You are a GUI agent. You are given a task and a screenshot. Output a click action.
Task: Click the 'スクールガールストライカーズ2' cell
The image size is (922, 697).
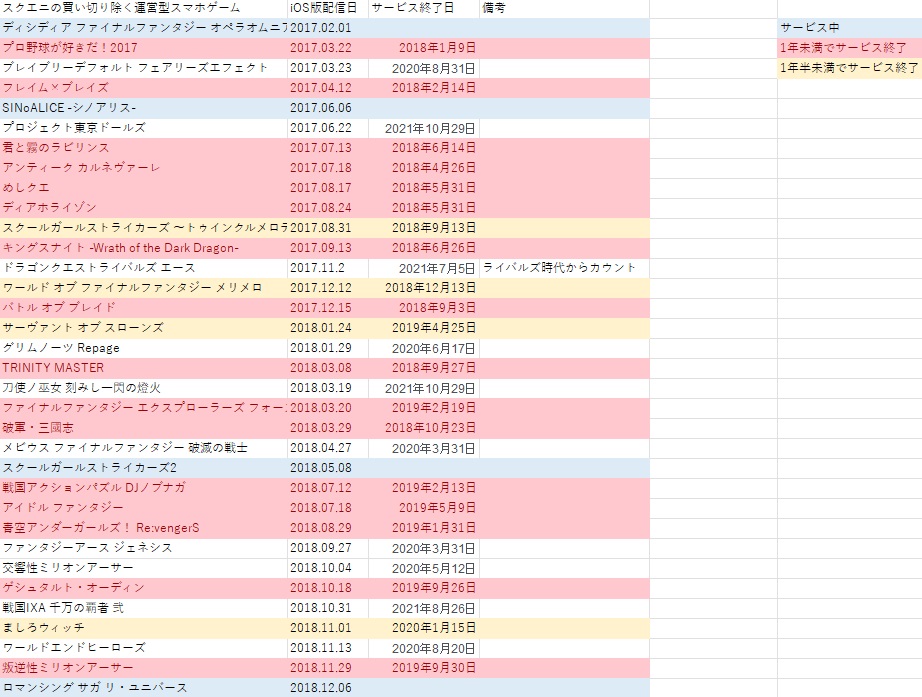[x=144, y=468]
